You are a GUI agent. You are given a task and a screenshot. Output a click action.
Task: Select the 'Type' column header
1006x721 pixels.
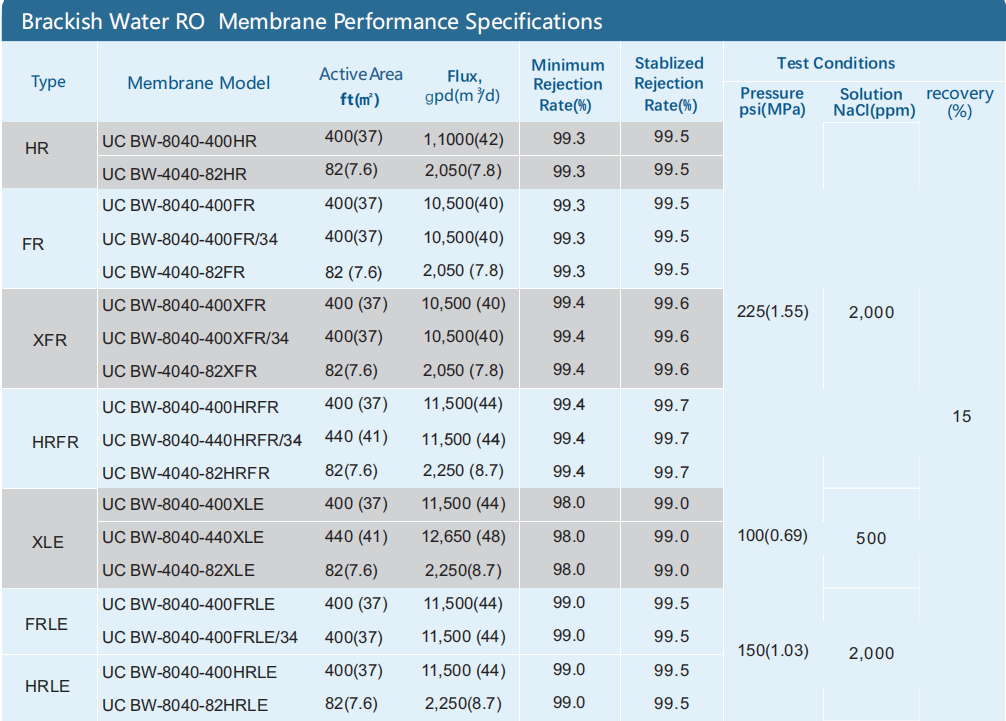click(x=48, y=82)
